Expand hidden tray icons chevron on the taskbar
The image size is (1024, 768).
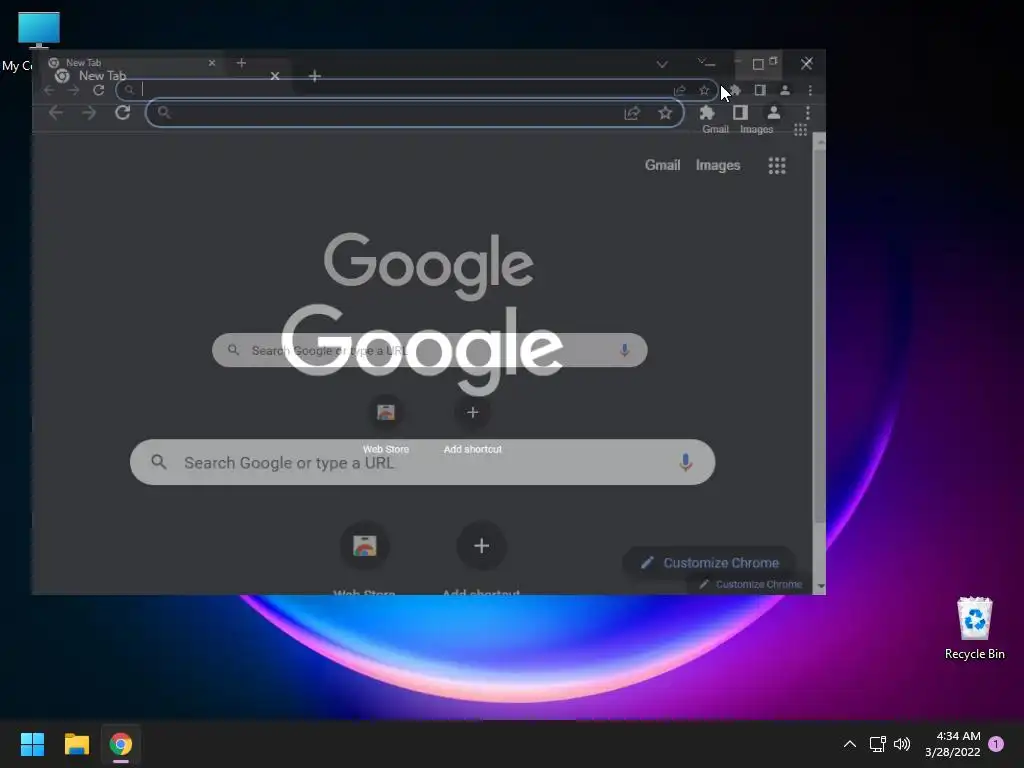[x=850, y=744]
